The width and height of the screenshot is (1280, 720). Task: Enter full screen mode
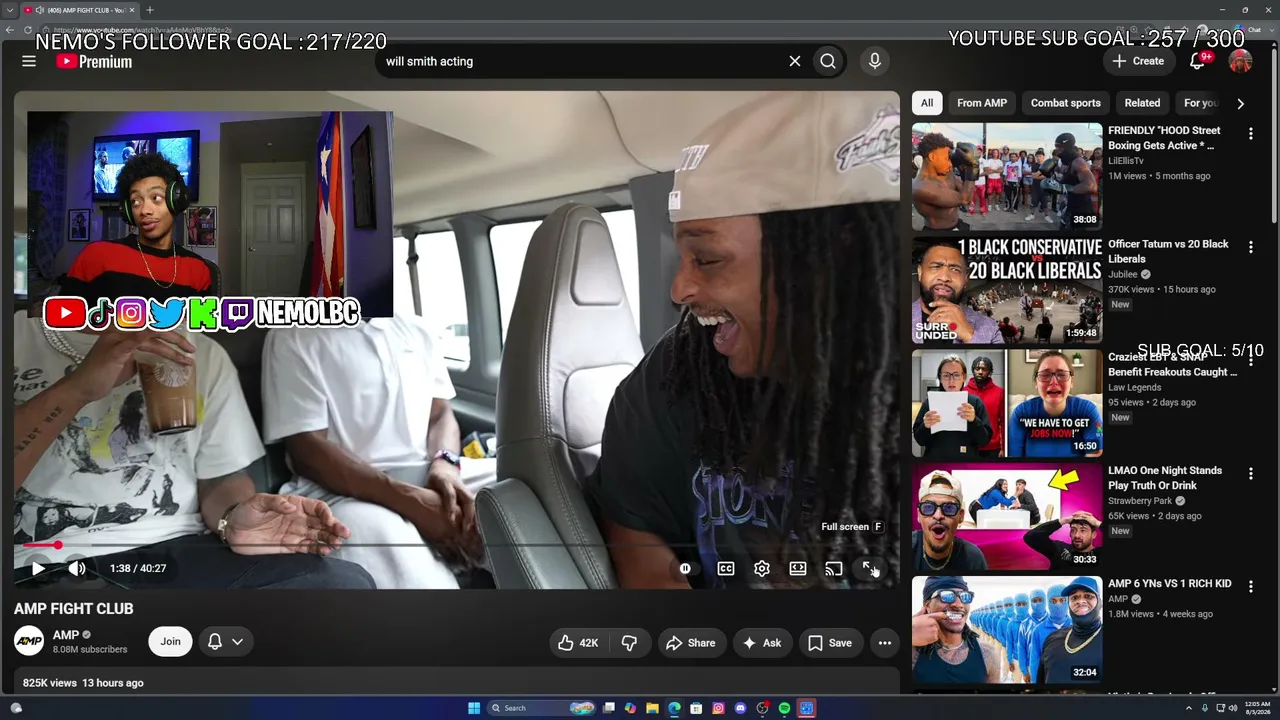[x=870, y=568]
